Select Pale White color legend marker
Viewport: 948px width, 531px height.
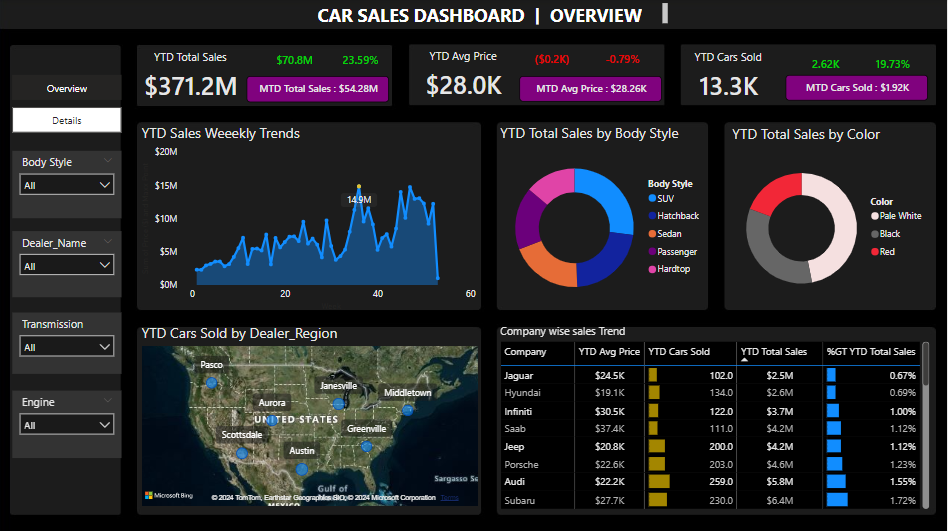point(875,216)
